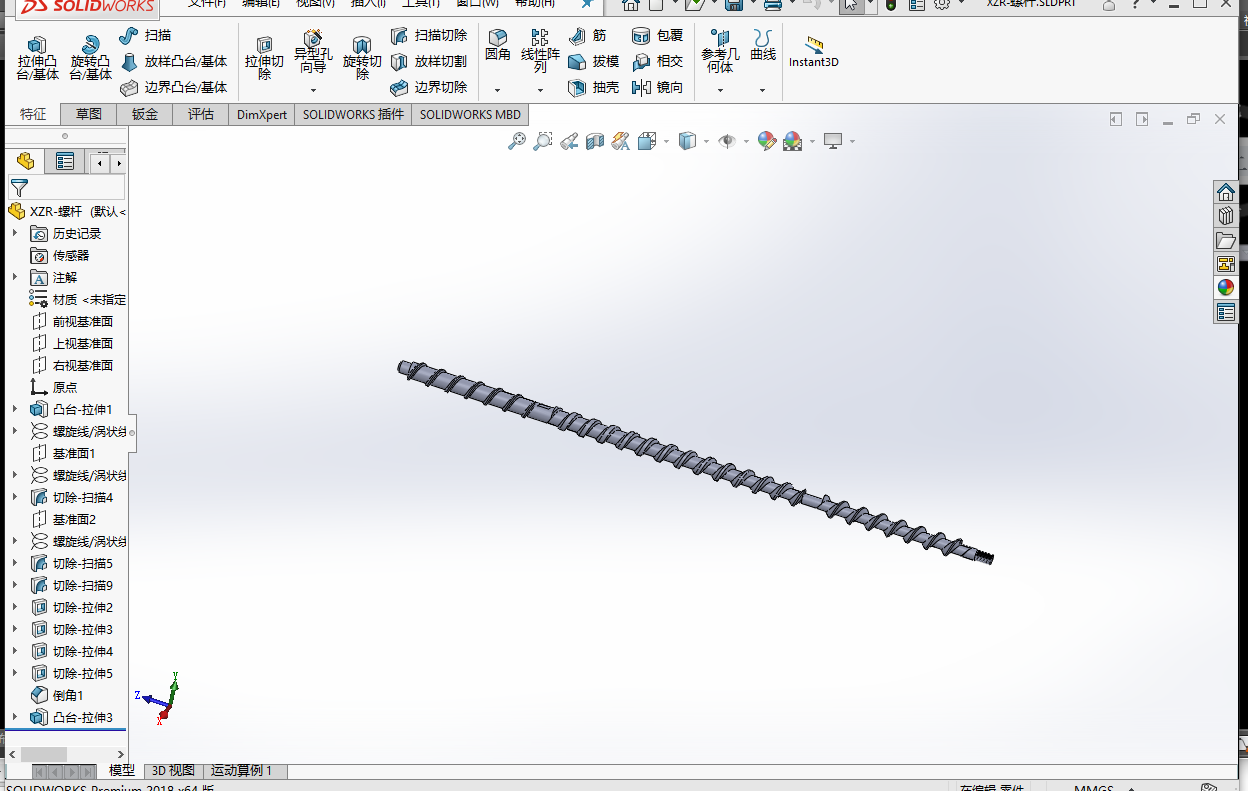The height and width of the screenshot is (791, 1248).
Task: Choose the 边界凸台/基体 boundary boss tool
Action: 174,88
